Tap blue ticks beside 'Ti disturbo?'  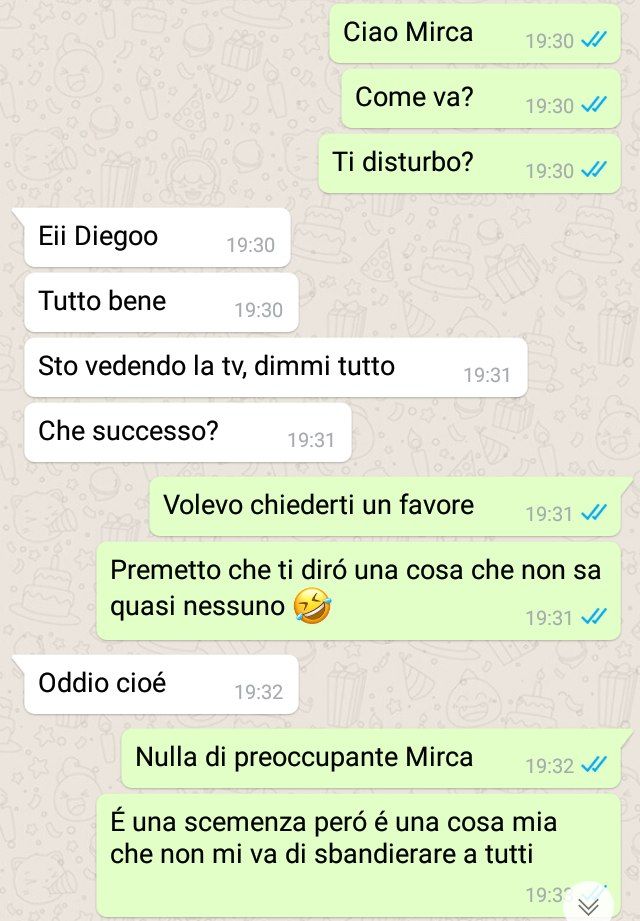click(x=594, y=170)
